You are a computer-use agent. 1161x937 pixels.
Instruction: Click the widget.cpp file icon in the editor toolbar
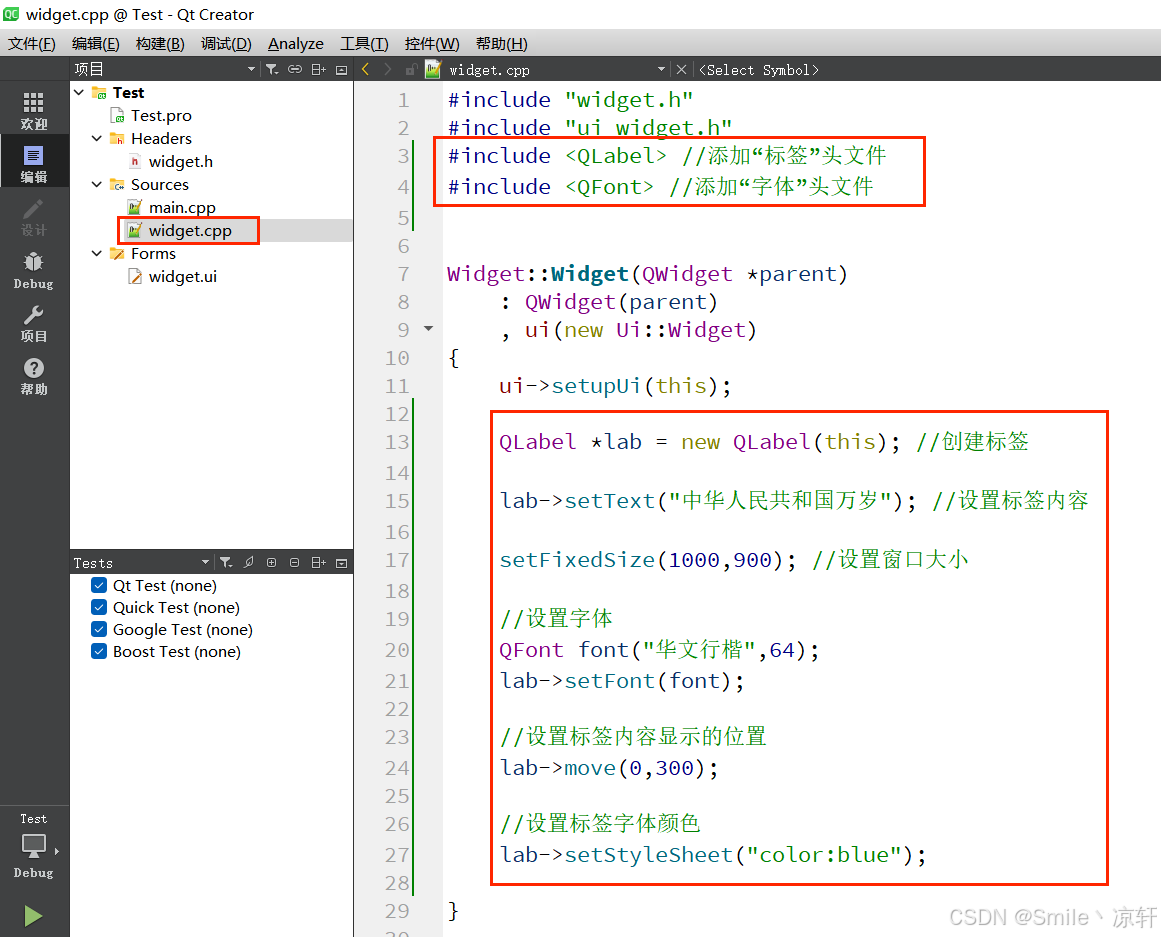click(x=433, y=70)
